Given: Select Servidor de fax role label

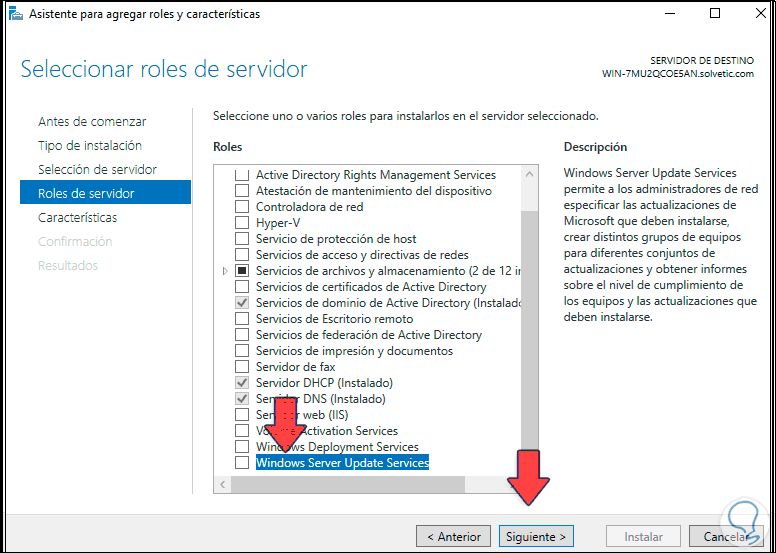Looking at the screenshot, I should pyautogui.click(x=295, y=367).
